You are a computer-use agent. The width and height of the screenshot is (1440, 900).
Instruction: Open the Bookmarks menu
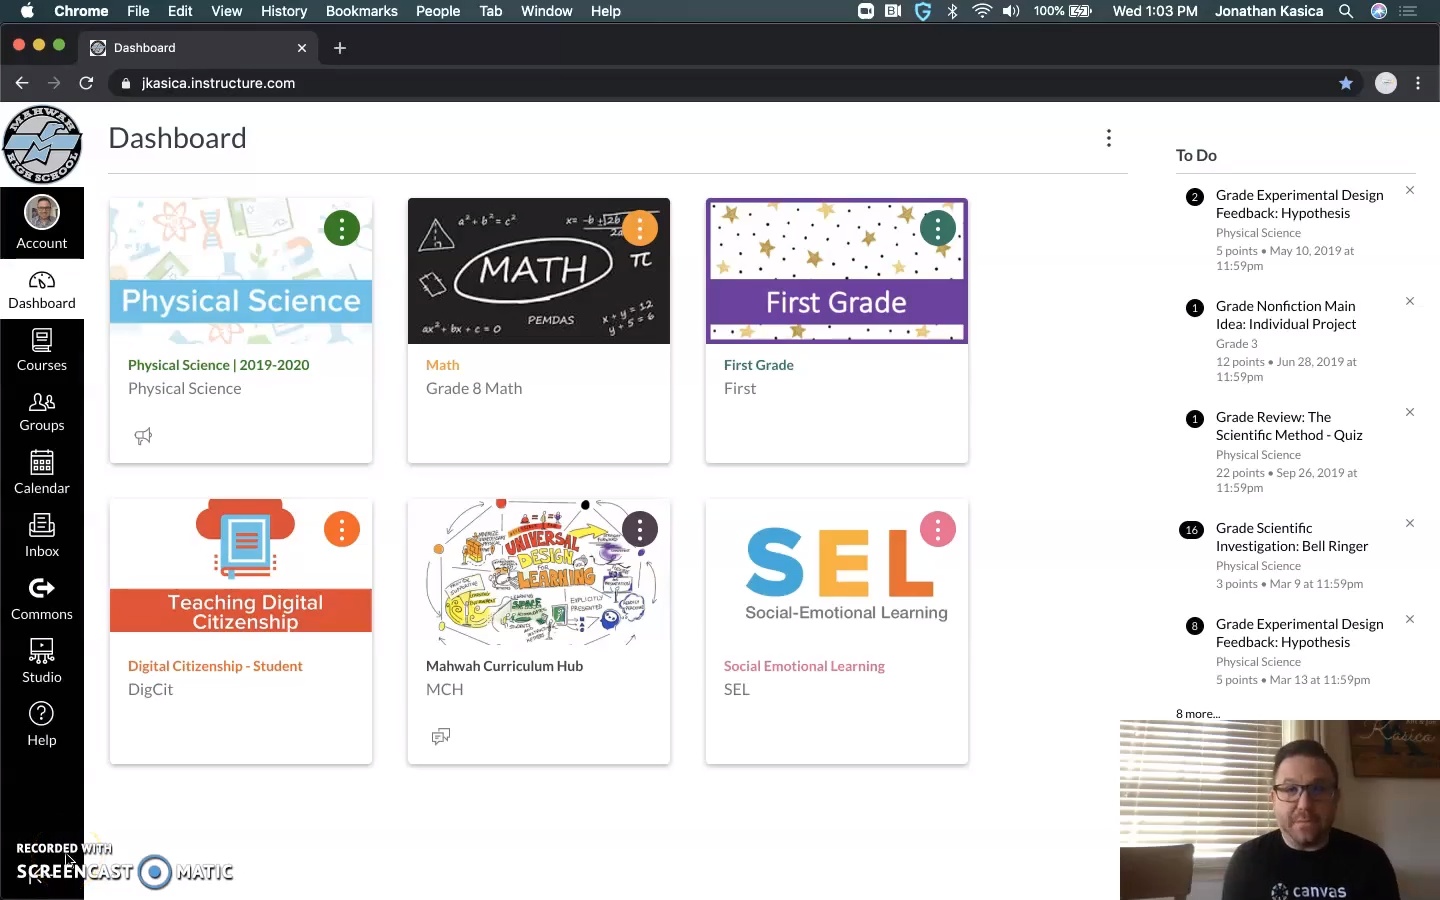pyautogui.click(x=361, y=11)
